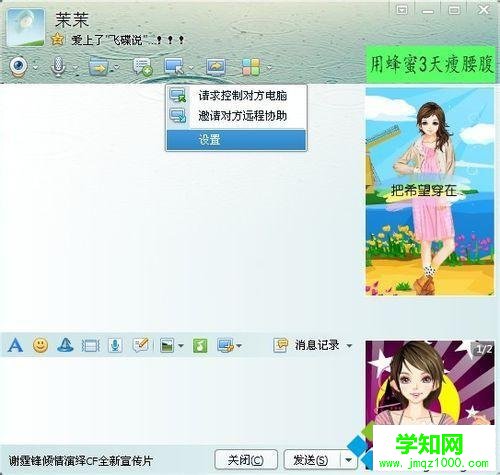Minimize the chat window

point(427,11)
